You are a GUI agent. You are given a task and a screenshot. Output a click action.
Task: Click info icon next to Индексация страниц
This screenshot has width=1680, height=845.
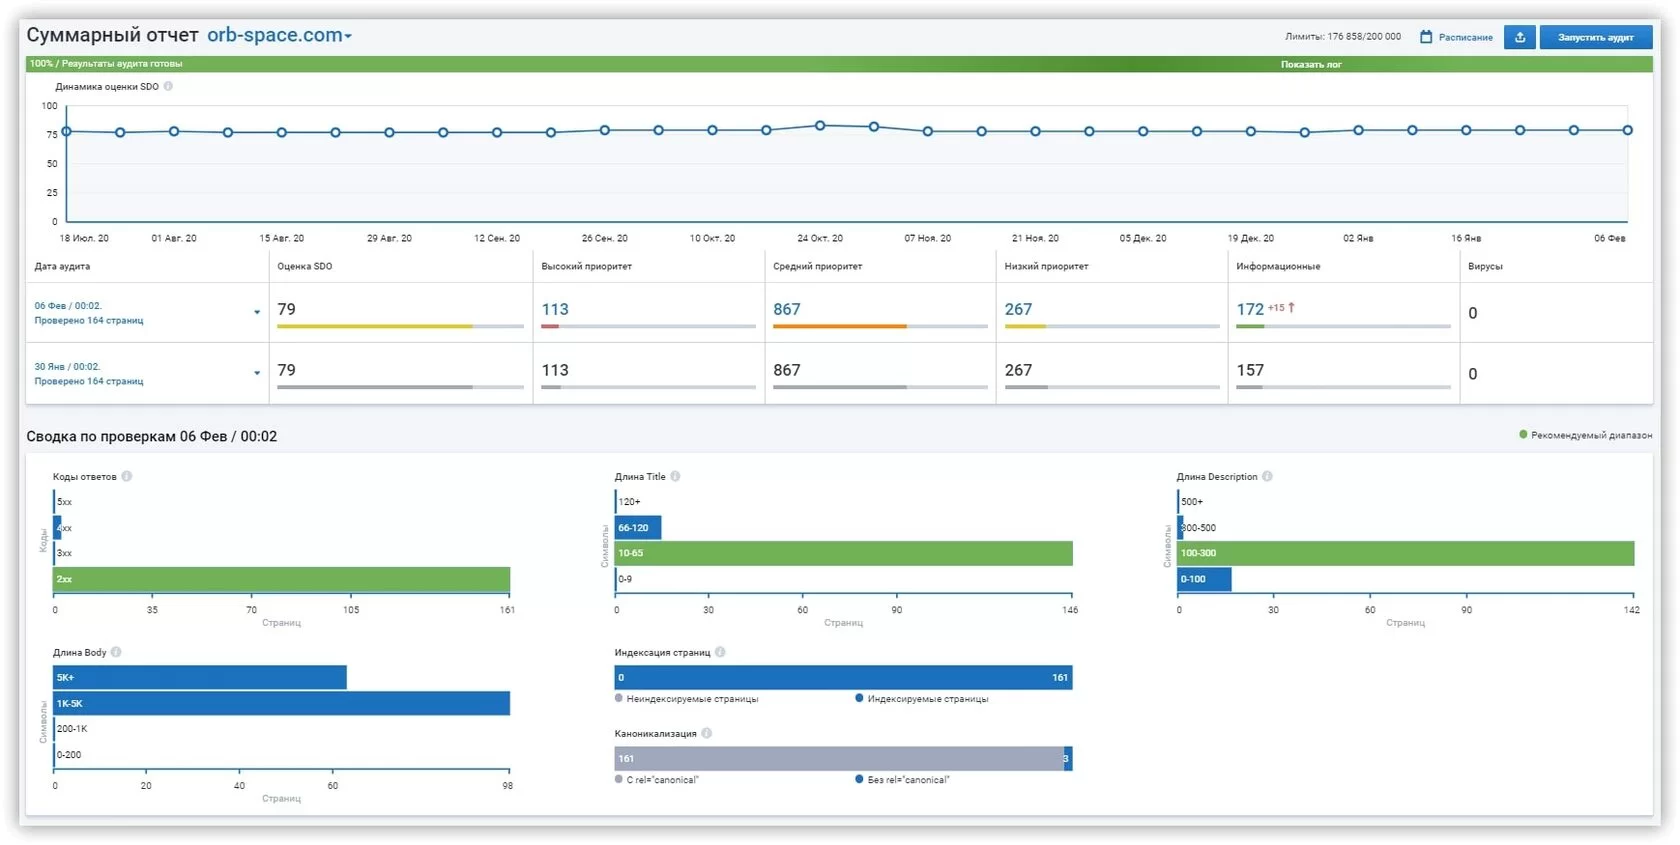[x=720, y=652]
